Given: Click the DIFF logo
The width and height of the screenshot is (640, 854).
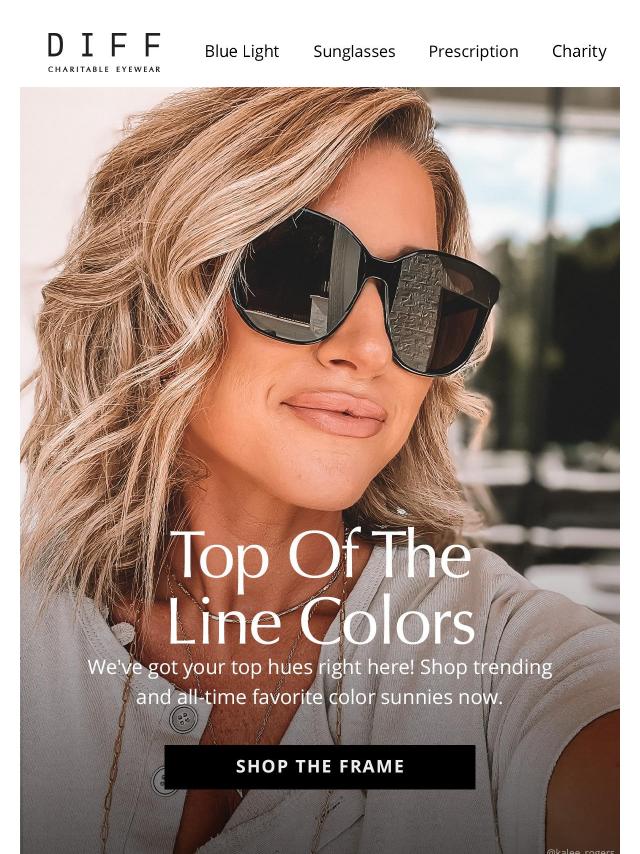Looking at the screenshot, I should (104, 45).
